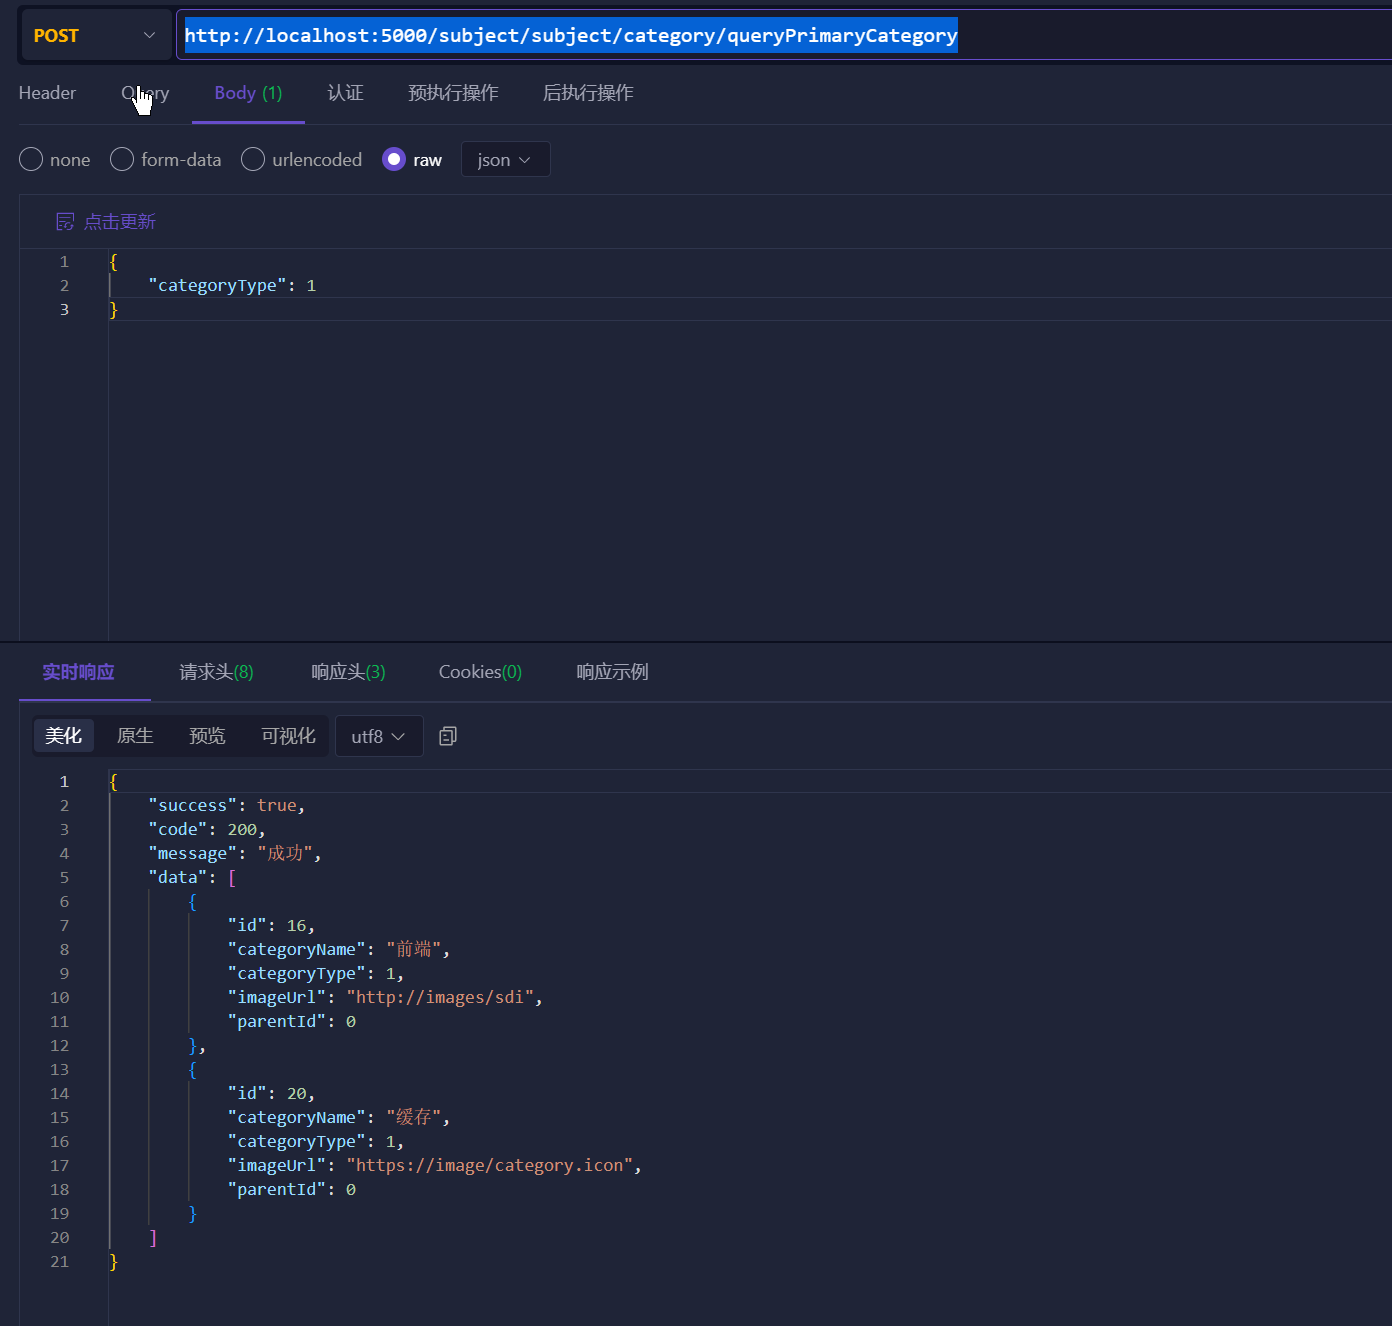
Task: Click the imageUrl https://image/category.icon line
Action: click(435, 1165)
